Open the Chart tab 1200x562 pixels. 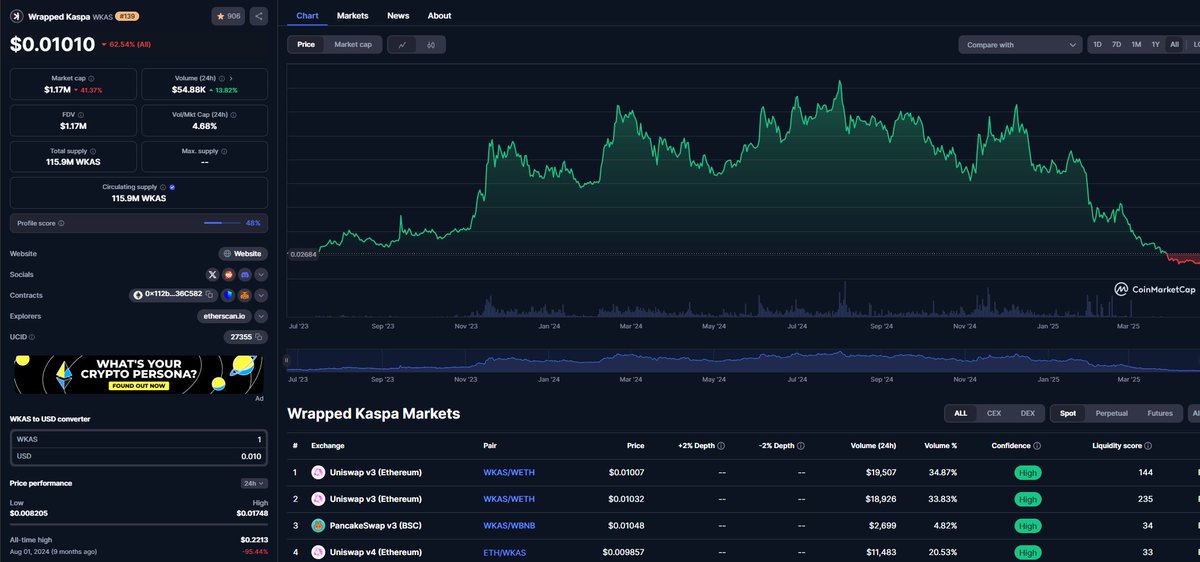308,16
